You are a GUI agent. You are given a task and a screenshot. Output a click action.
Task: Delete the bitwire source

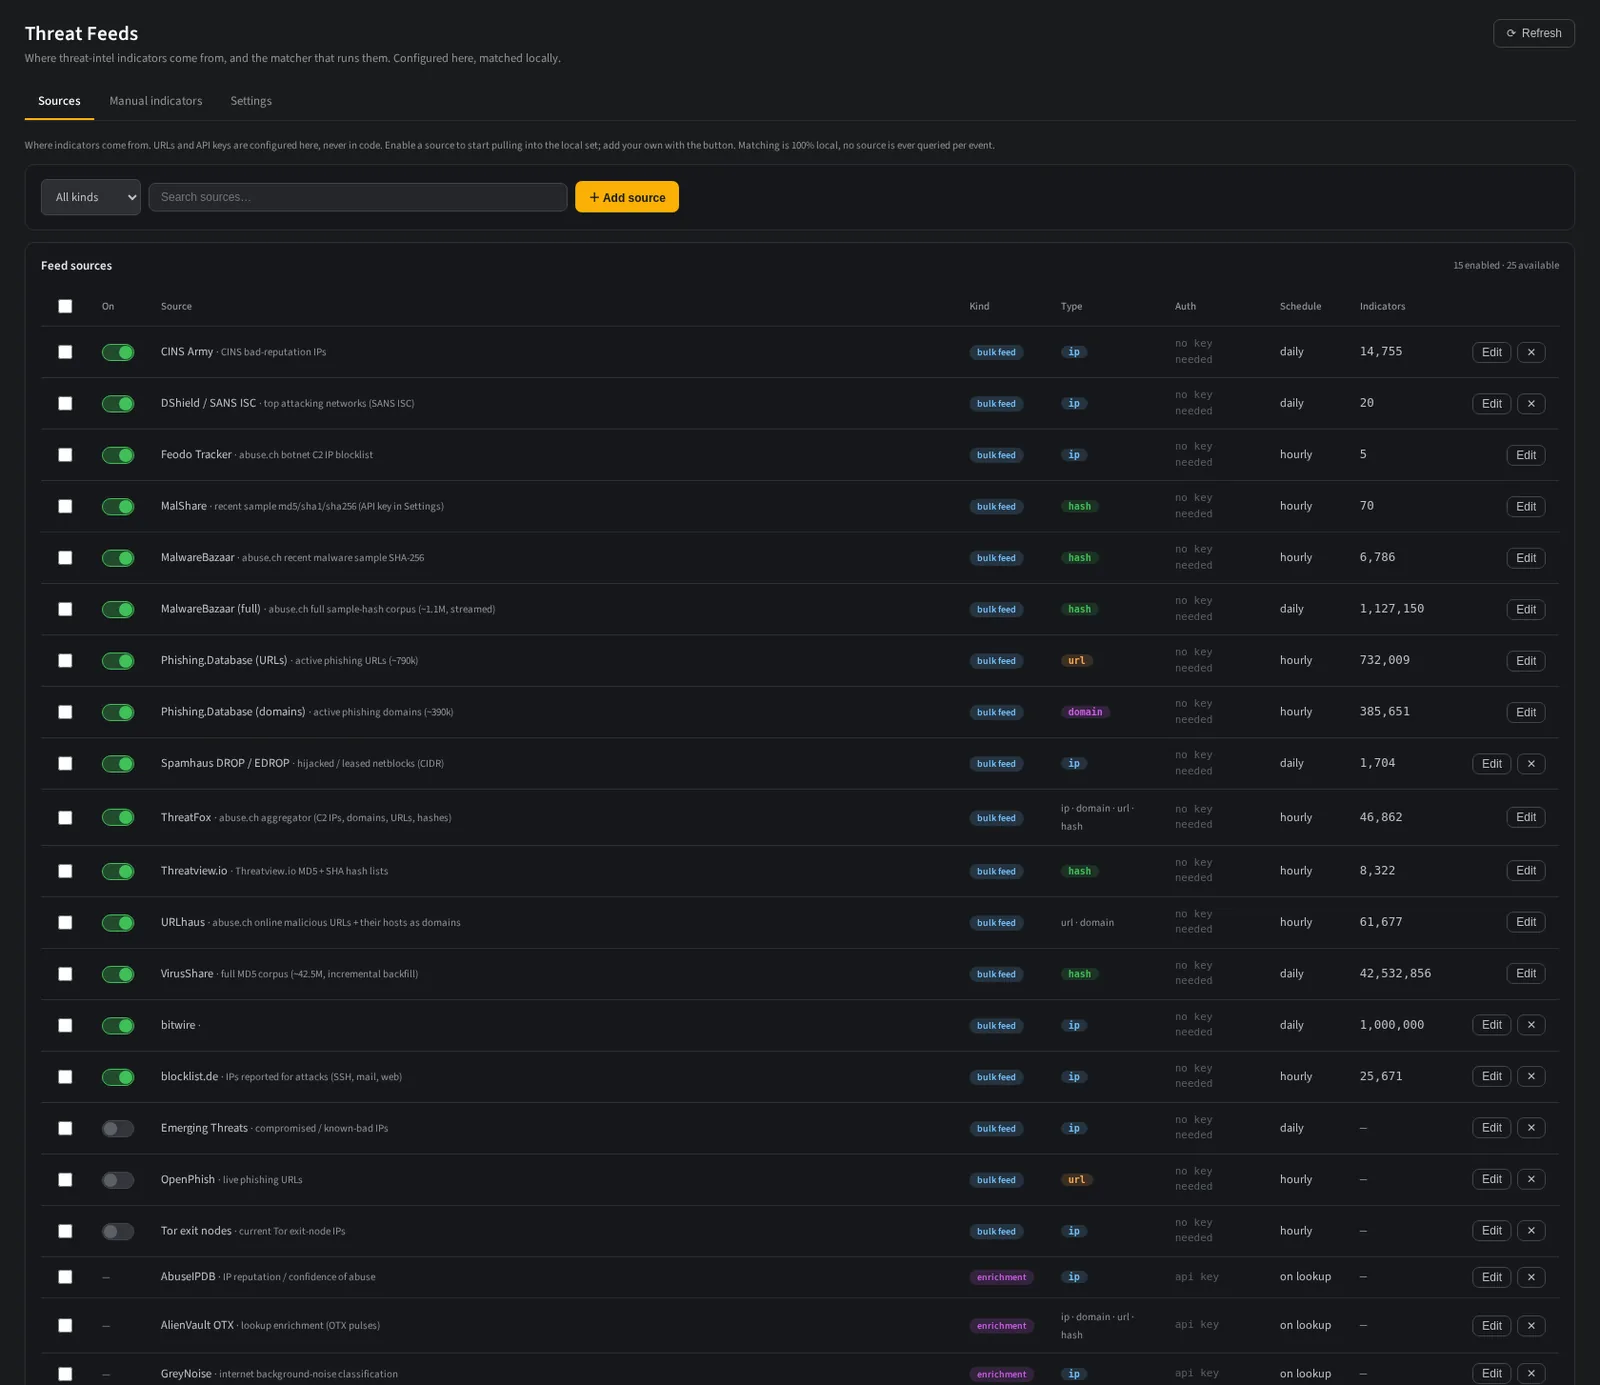[x=1531, y=1025]
